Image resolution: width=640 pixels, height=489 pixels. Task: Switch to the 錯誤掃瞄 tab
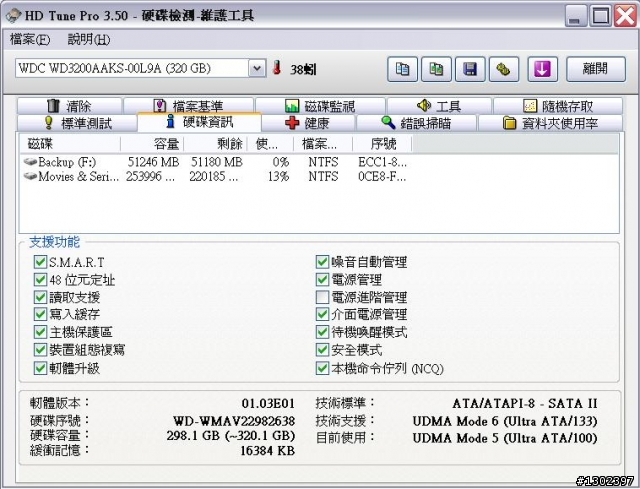tap(416, 123)
